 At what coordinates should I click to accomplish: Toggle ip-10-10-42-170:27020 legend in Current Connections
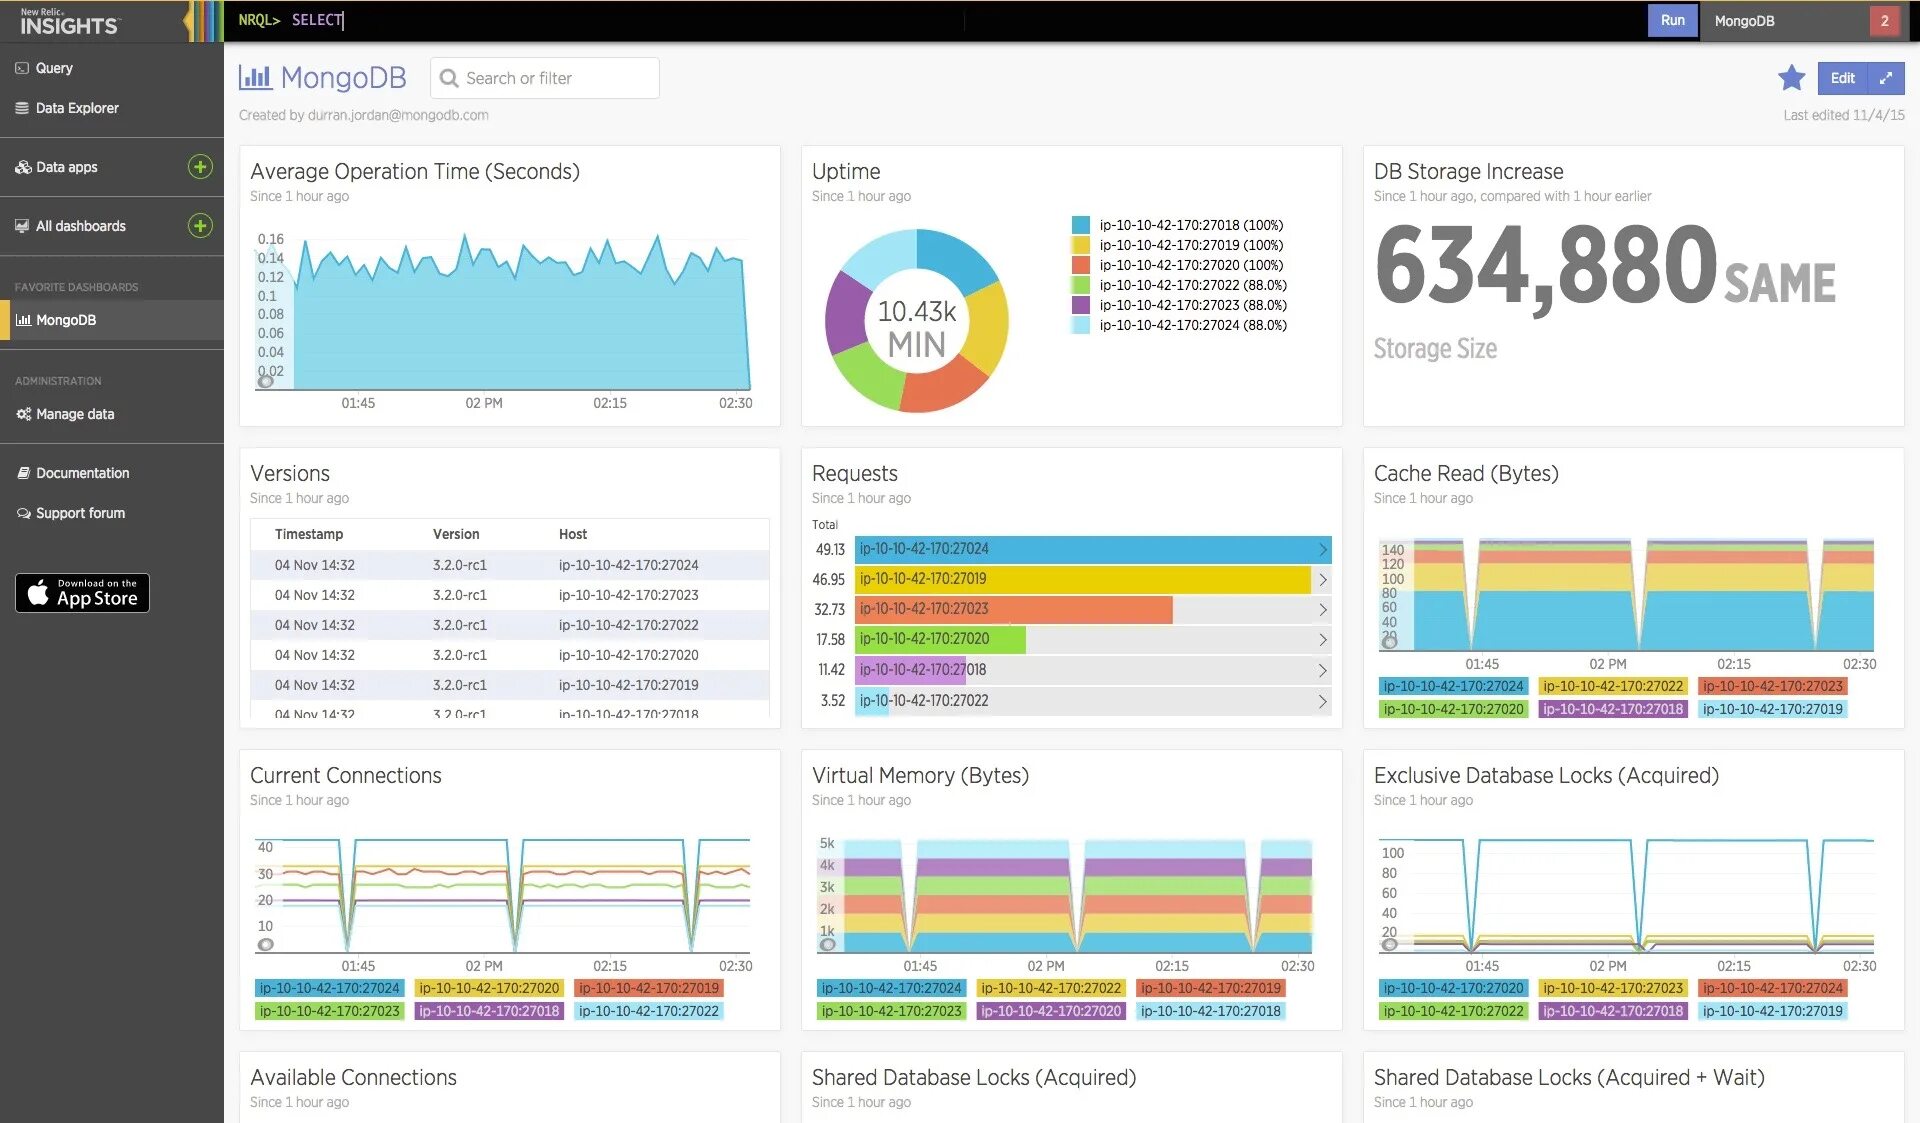click(488, 988)
